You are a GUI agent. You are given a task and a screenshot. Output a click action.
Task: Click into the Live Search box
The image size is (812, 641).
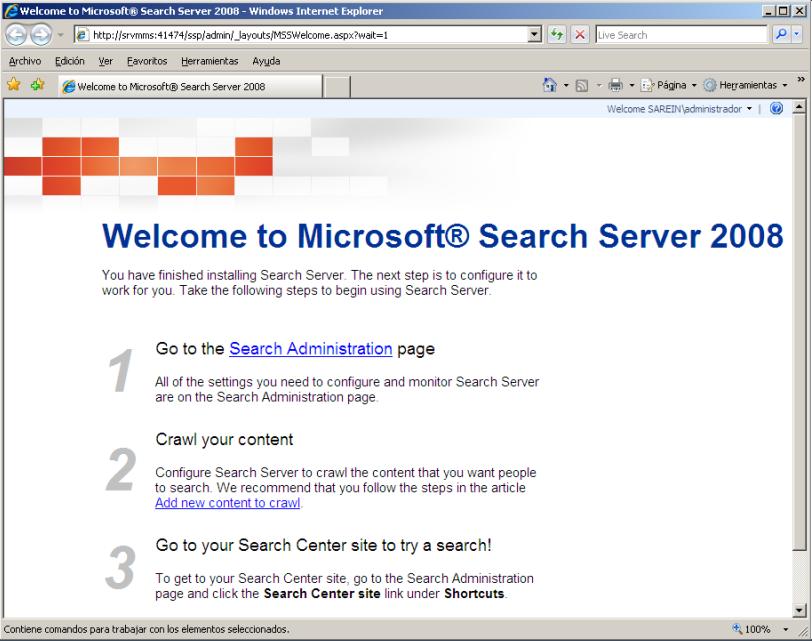pyautogui.click(x=681, y=35)
